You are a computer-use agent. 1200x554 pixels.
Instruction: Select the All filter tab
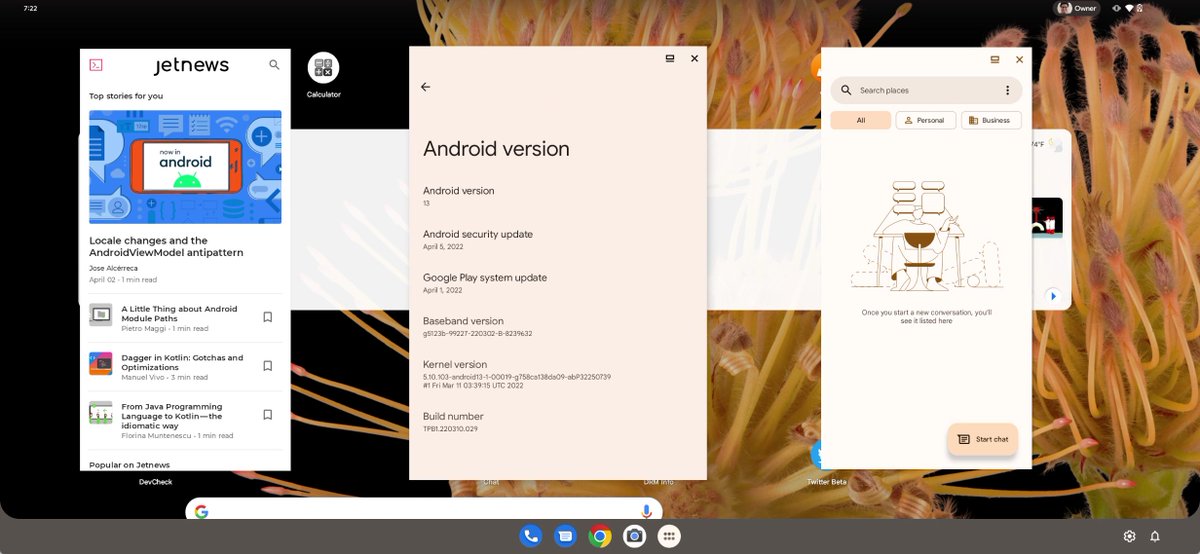(860, 120)
